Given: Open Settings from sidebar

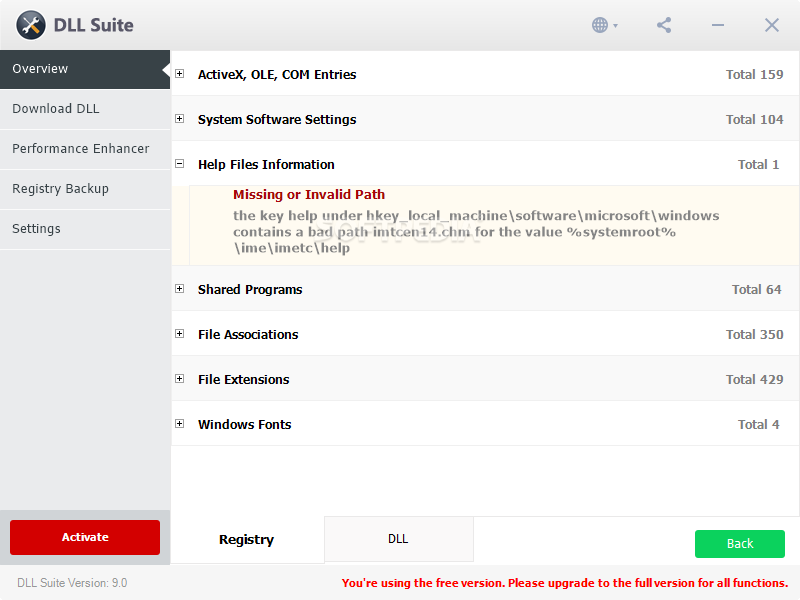Looking at the screenshot, I should click(85, 229).
